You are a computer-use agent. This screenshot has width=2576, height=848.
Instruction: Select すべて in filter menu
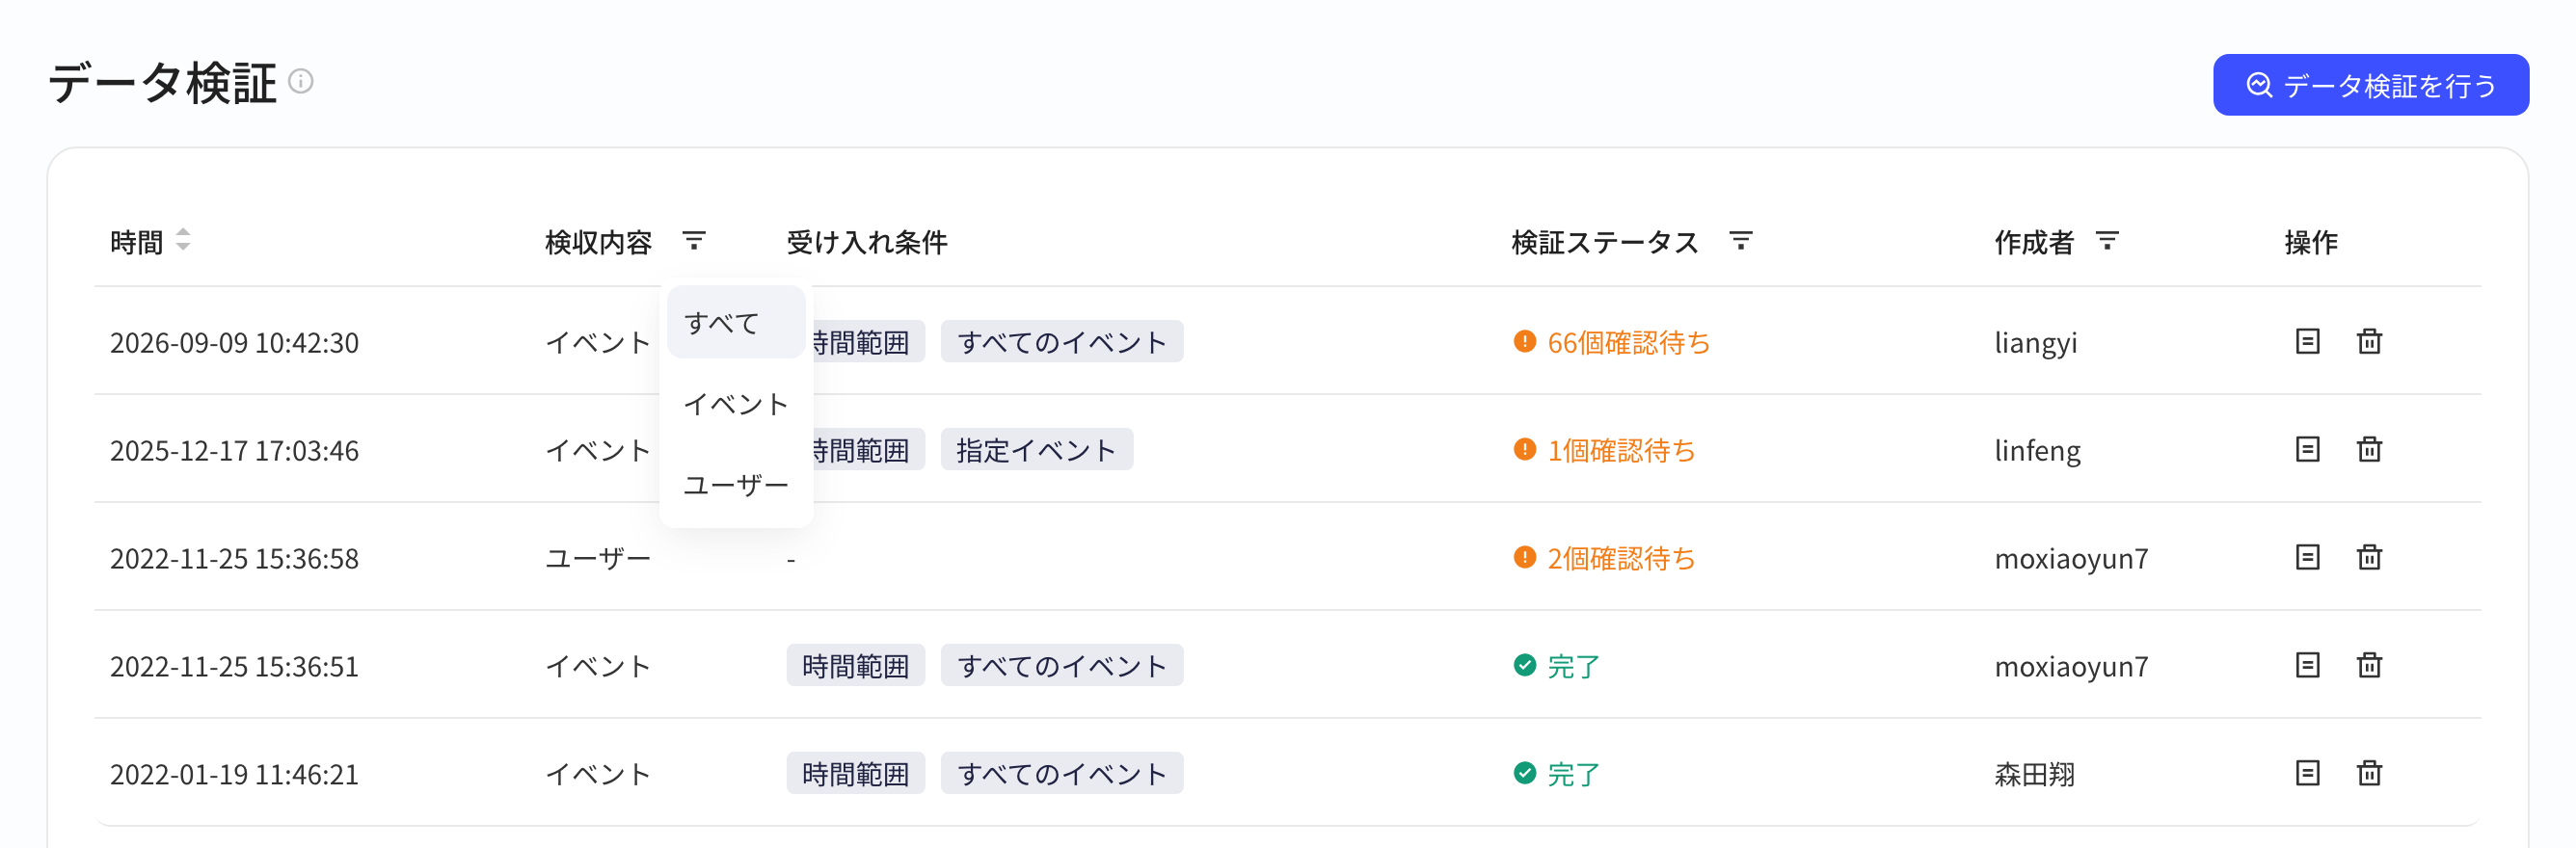point(736,323)
